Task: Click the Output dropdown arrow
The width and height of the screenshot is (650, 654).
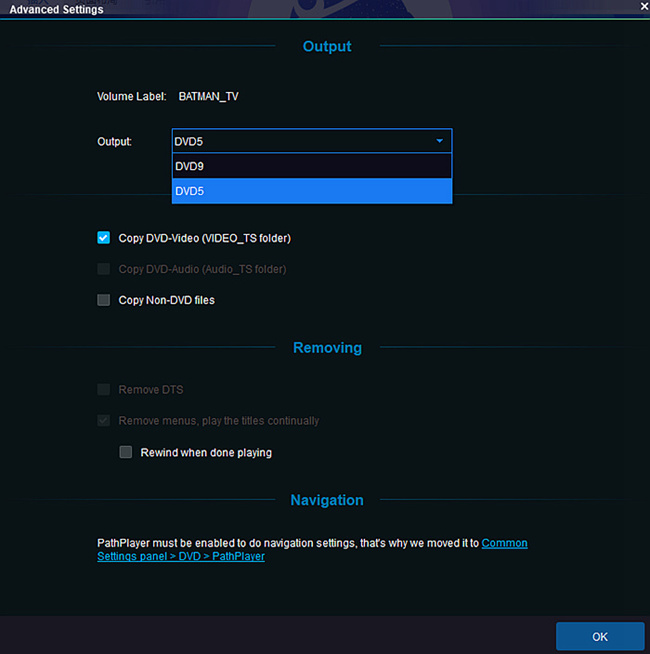Action: 439,141
